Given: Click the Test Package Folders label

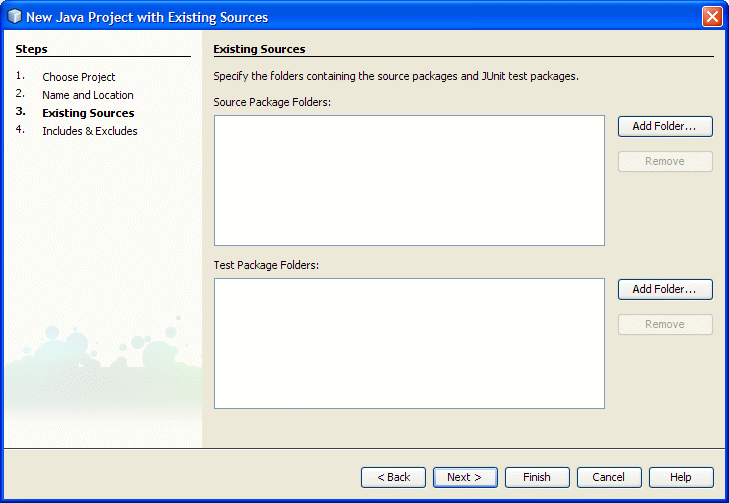Looking at the screenshot, I should (x=266, y=265).
